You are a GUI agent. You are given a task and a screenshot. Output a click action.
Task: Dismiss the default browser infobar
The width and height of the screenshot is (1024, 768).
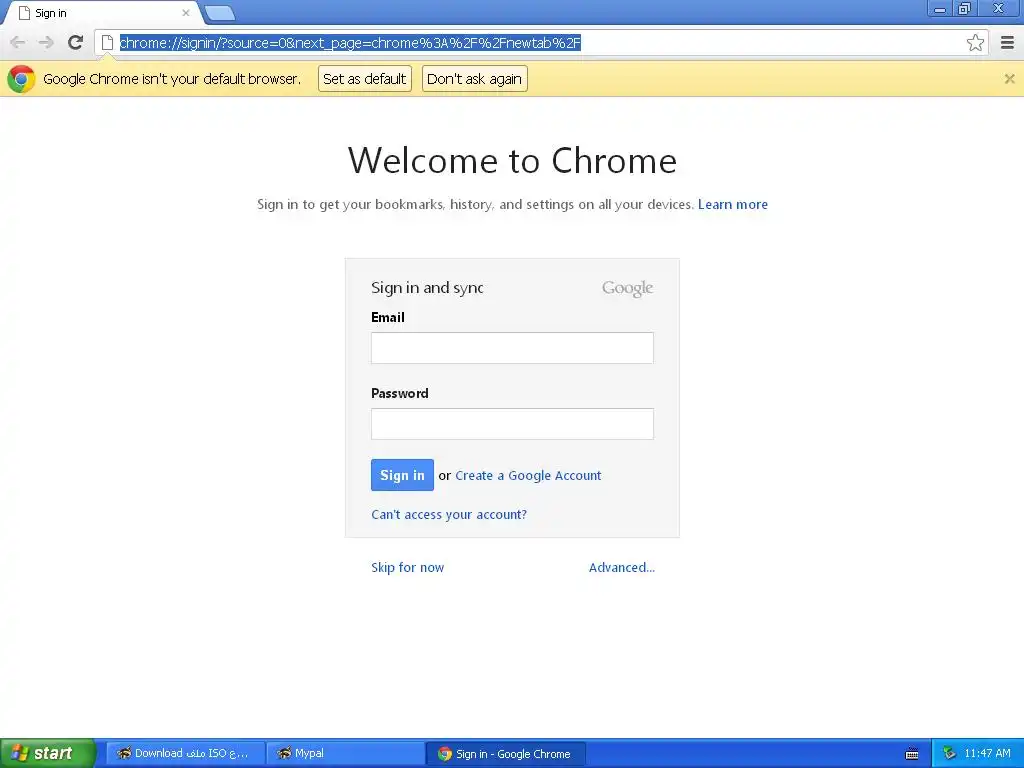[x=1009, y=78]
